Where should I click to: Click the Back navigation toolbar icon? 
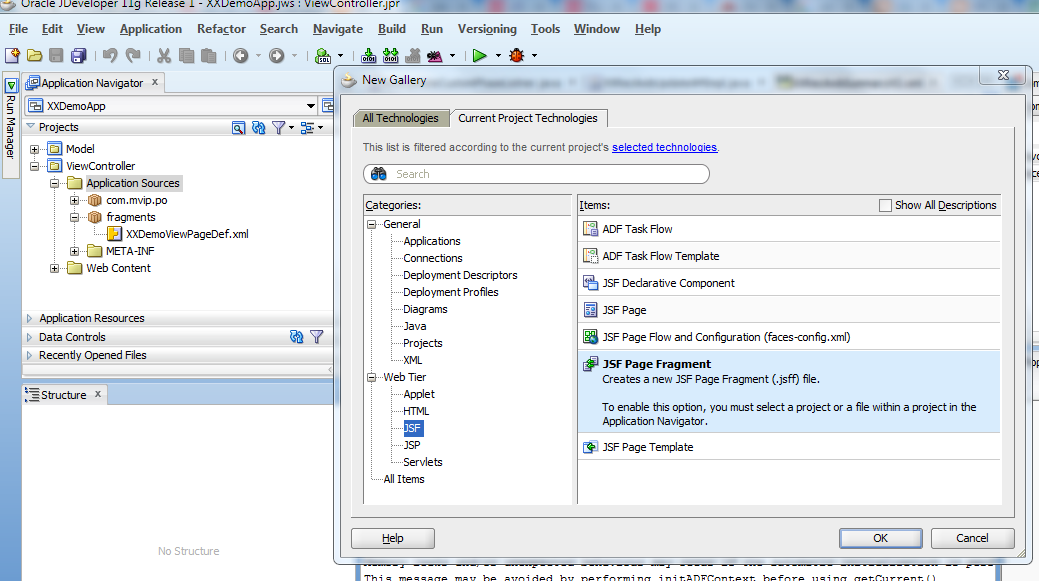point(239,56)
